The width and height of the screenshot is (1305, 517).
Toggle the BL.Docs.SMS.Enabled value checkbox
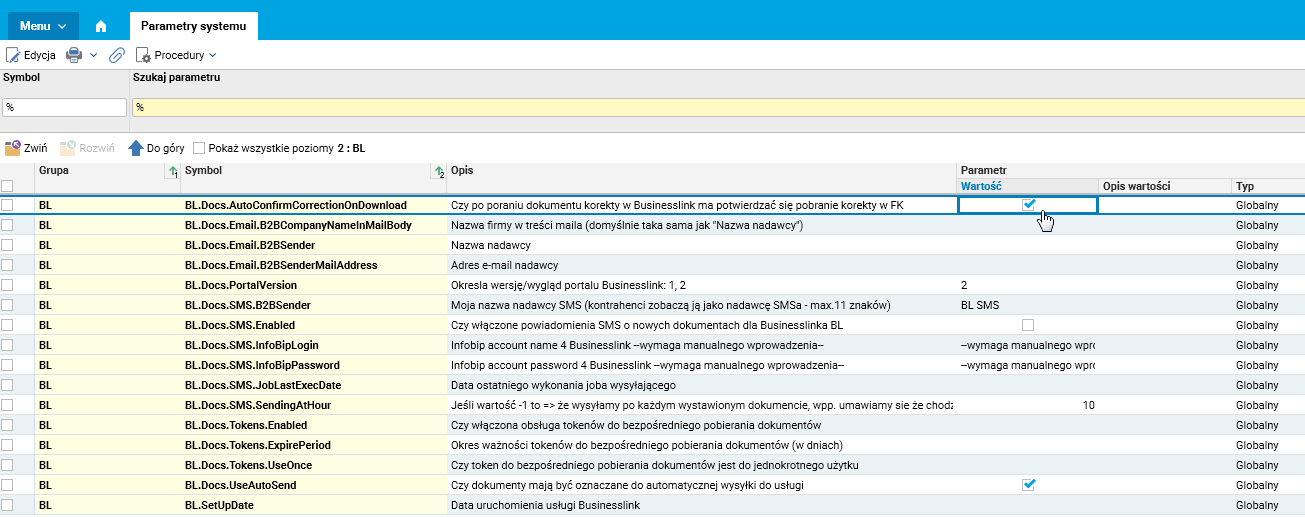pos(1027,325)
